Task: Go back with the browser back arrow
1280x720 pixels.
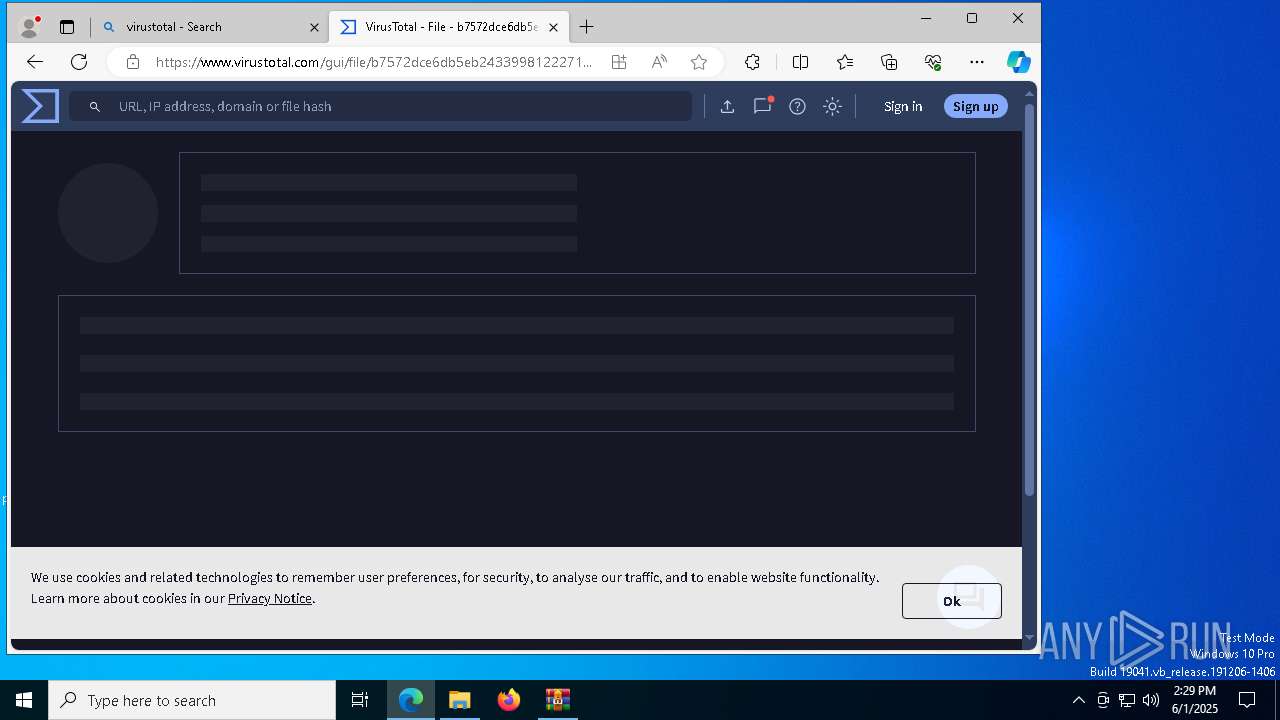Action: 35,62
